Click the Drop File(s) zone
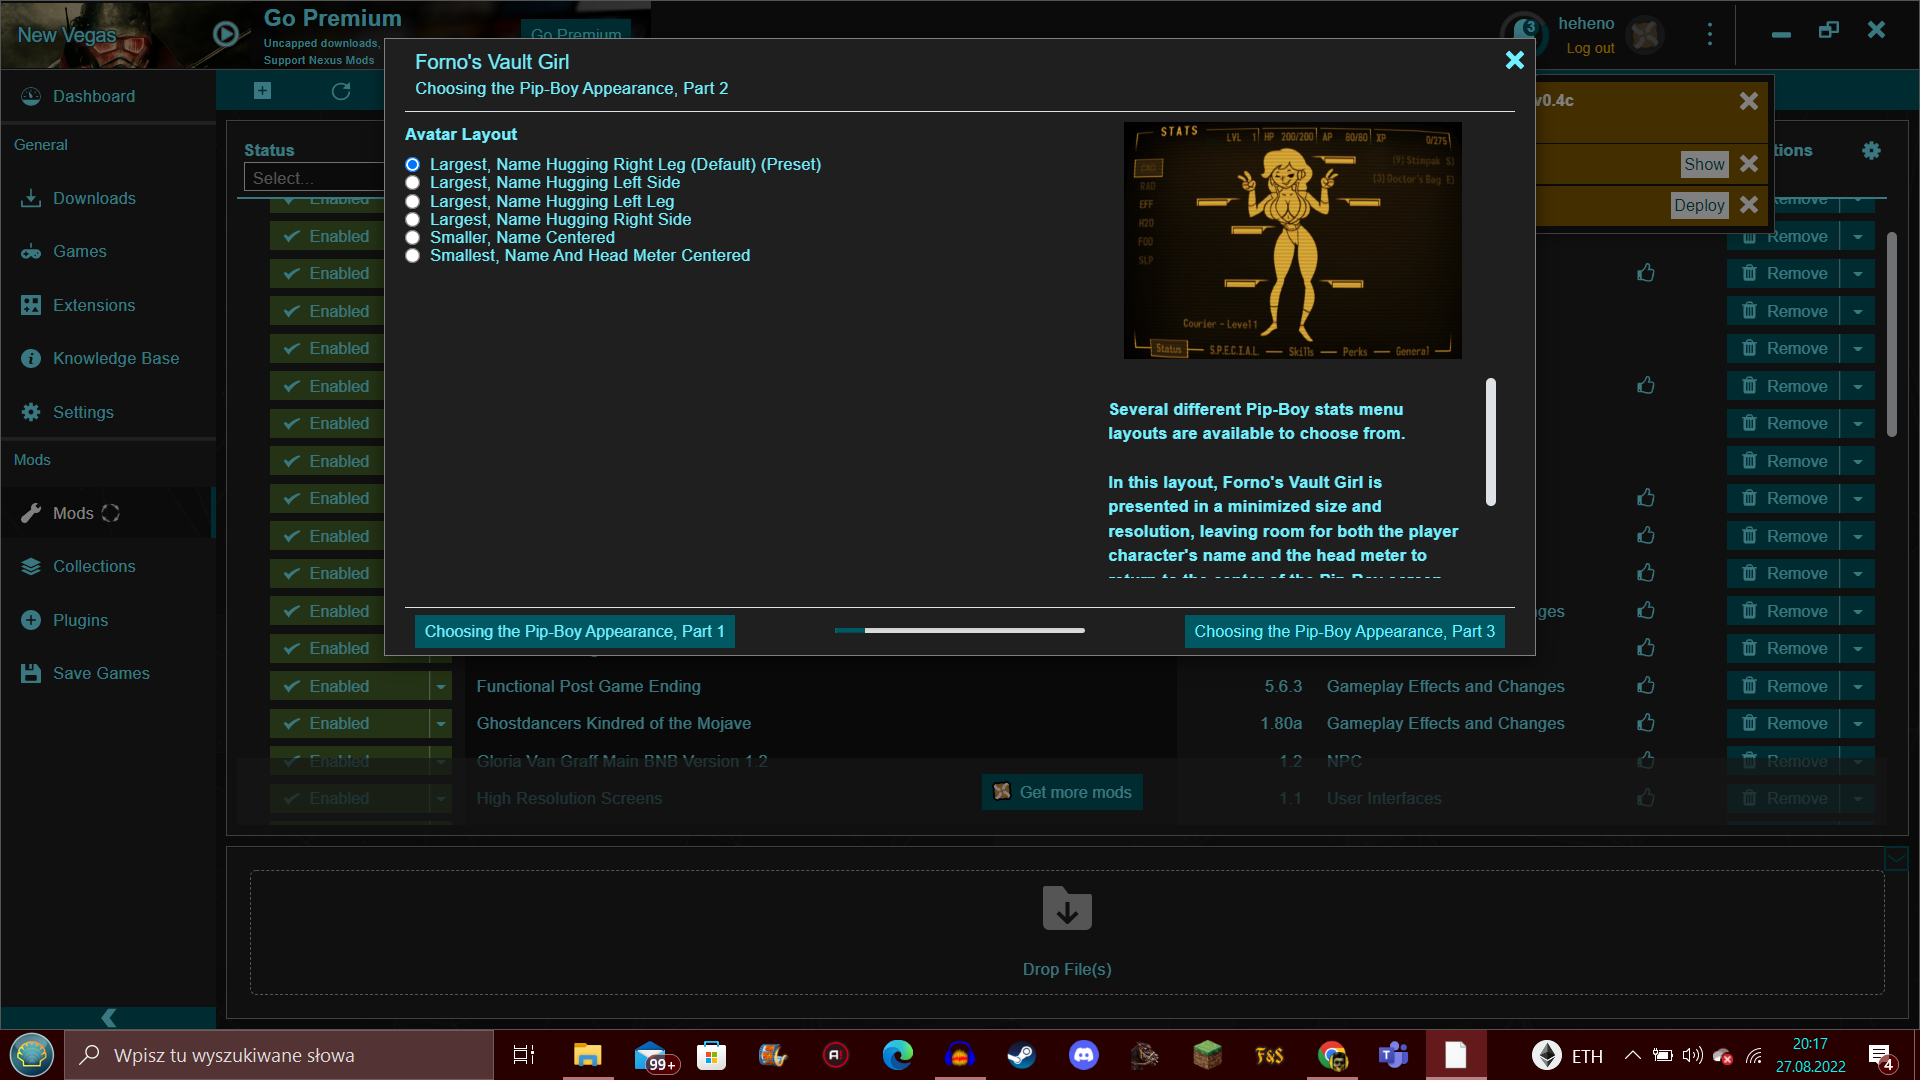Screen dimensions: 1920x1080 [1067, 932]
